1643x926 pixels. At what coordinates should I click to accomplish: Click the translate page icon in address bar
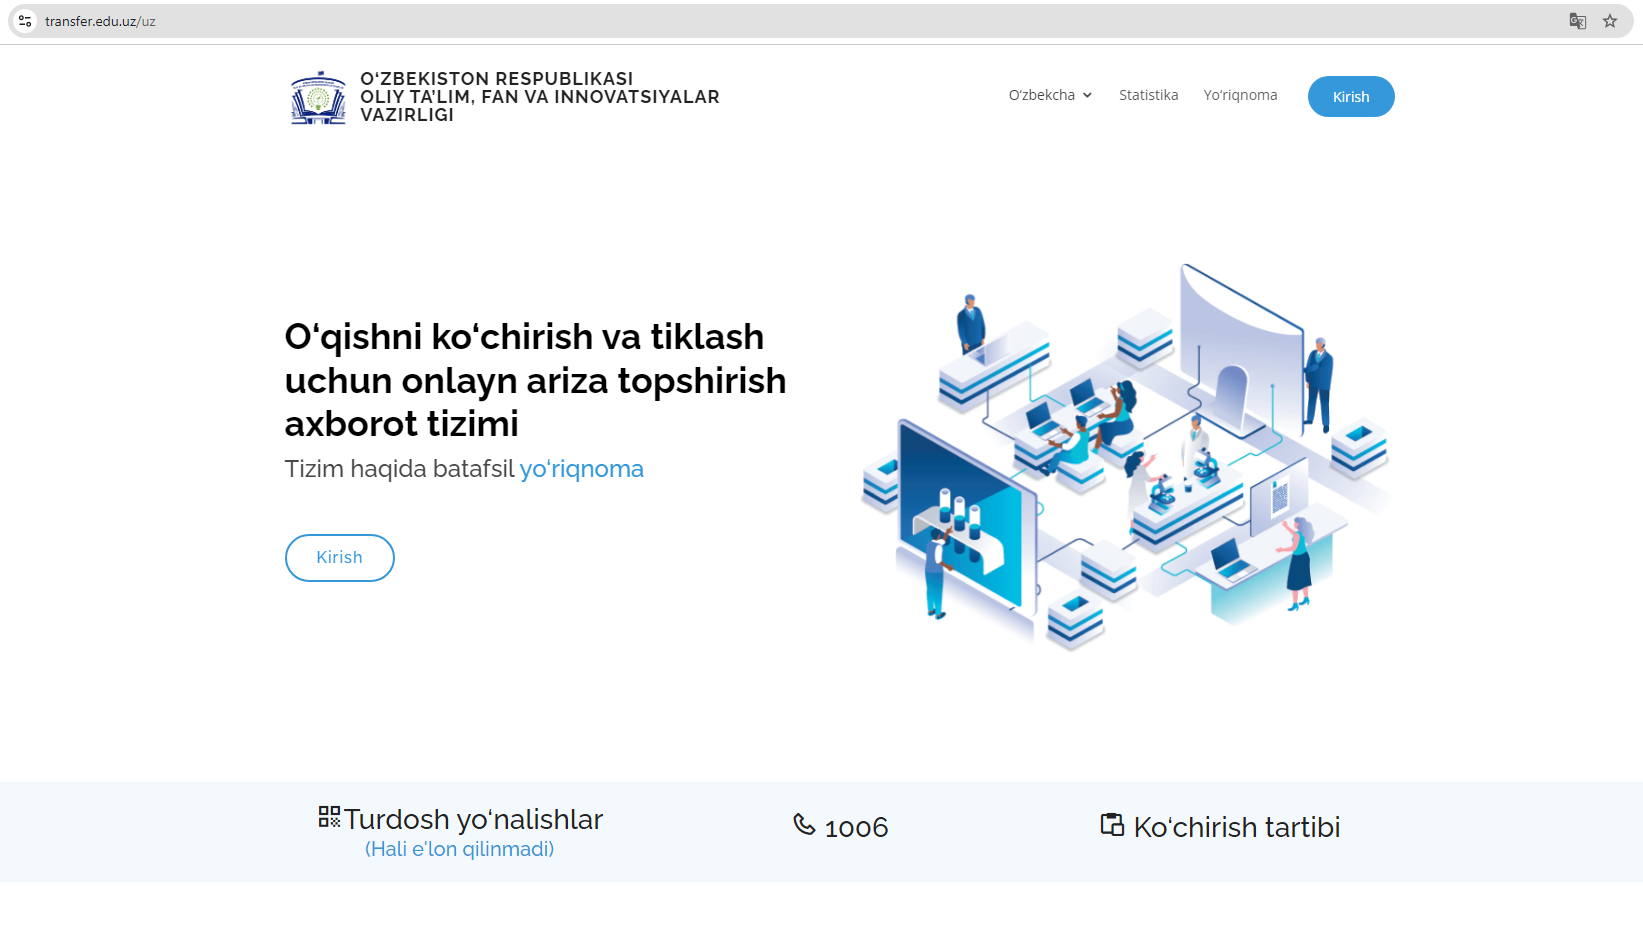[x=1577, y=21]
